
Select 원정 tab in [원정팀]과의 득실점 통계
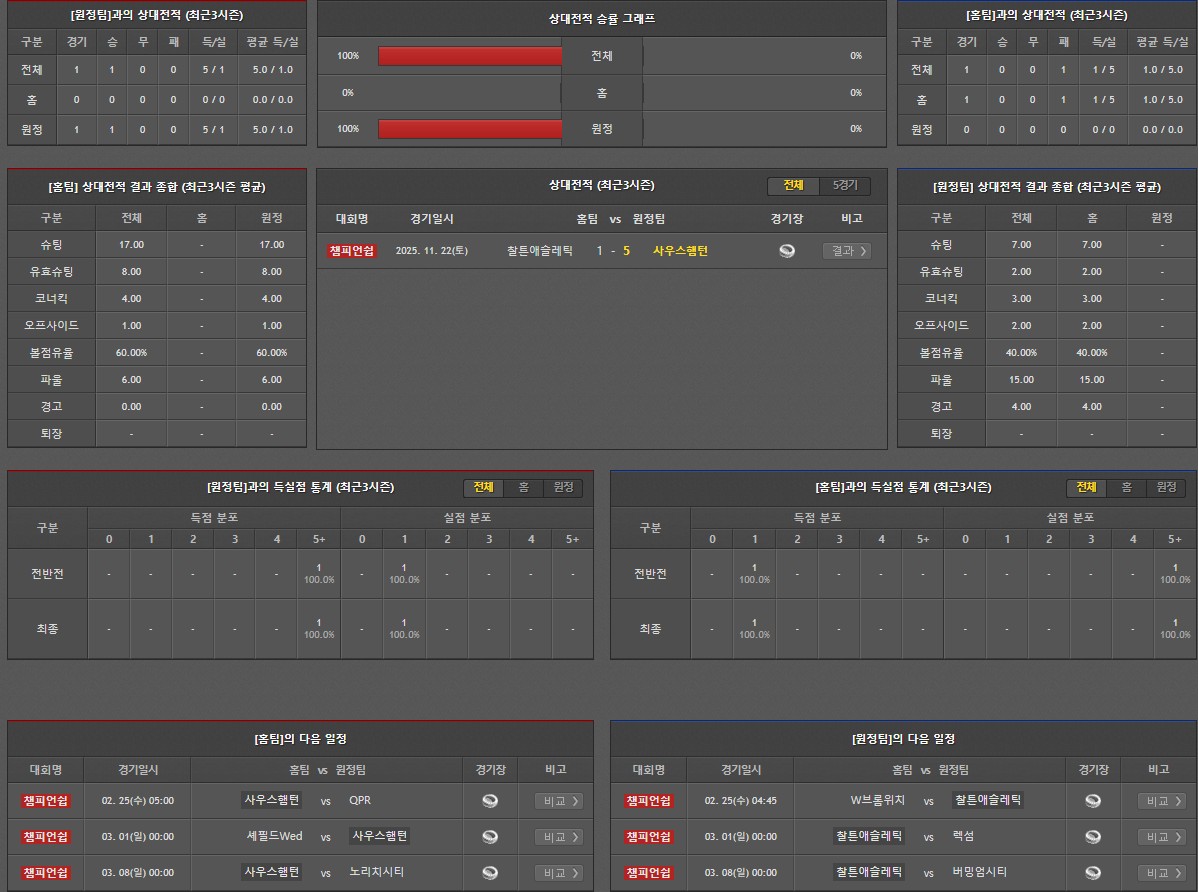point(563,487)
